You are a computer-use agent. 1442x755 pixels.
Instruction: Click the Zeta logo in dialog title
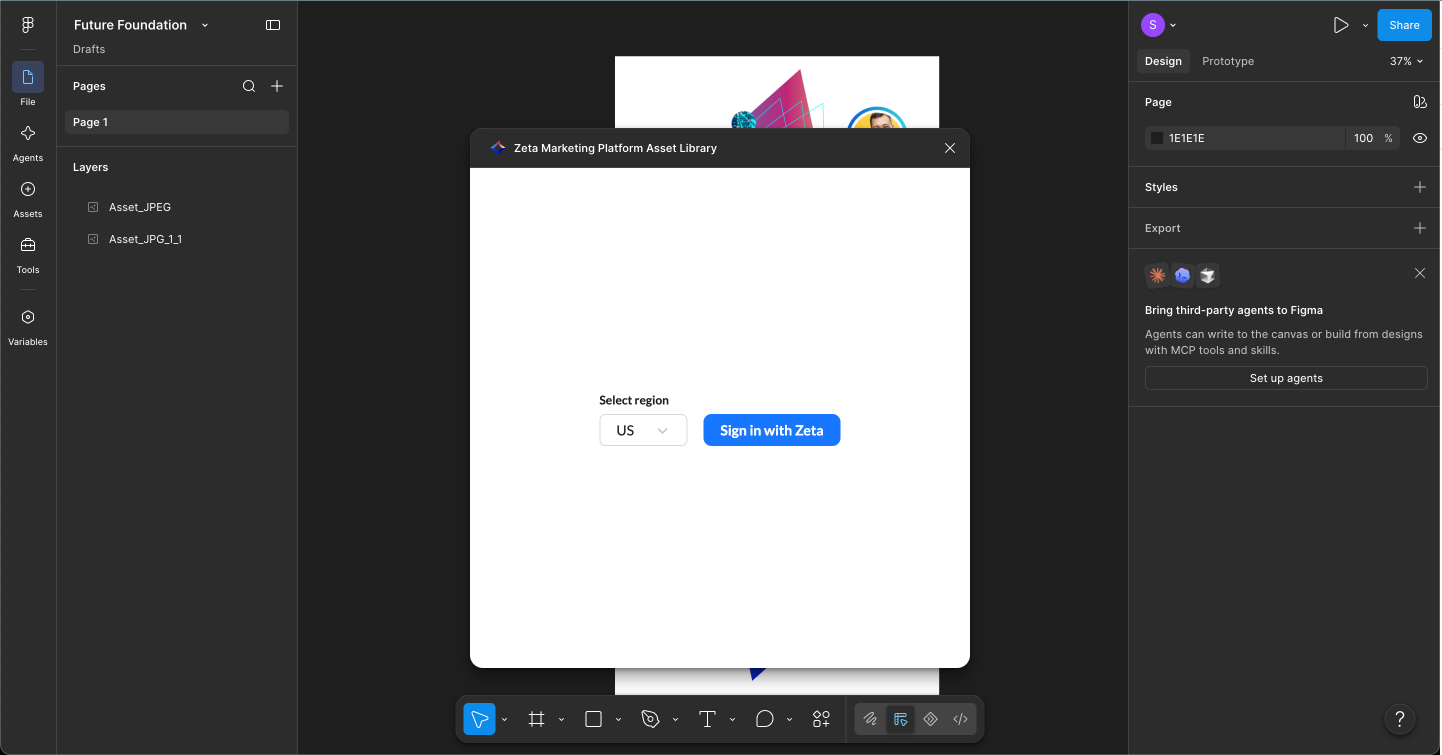pyautogui.click(x=498, y=148)
